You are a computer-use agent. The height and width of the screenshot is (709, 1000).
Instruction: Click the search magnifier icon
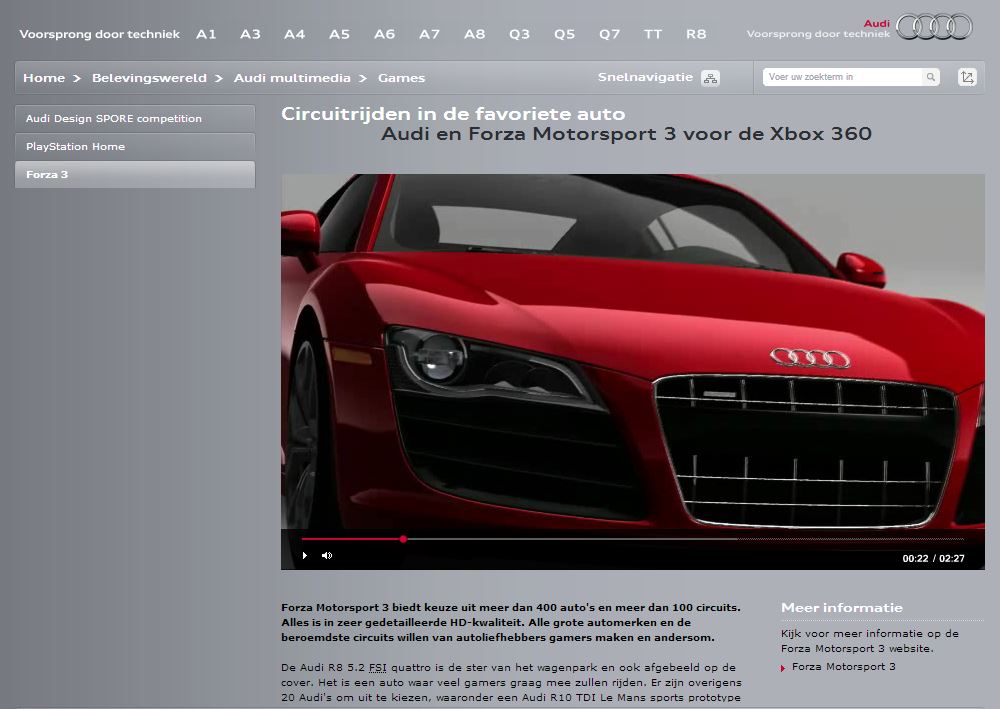coord(930,77)
